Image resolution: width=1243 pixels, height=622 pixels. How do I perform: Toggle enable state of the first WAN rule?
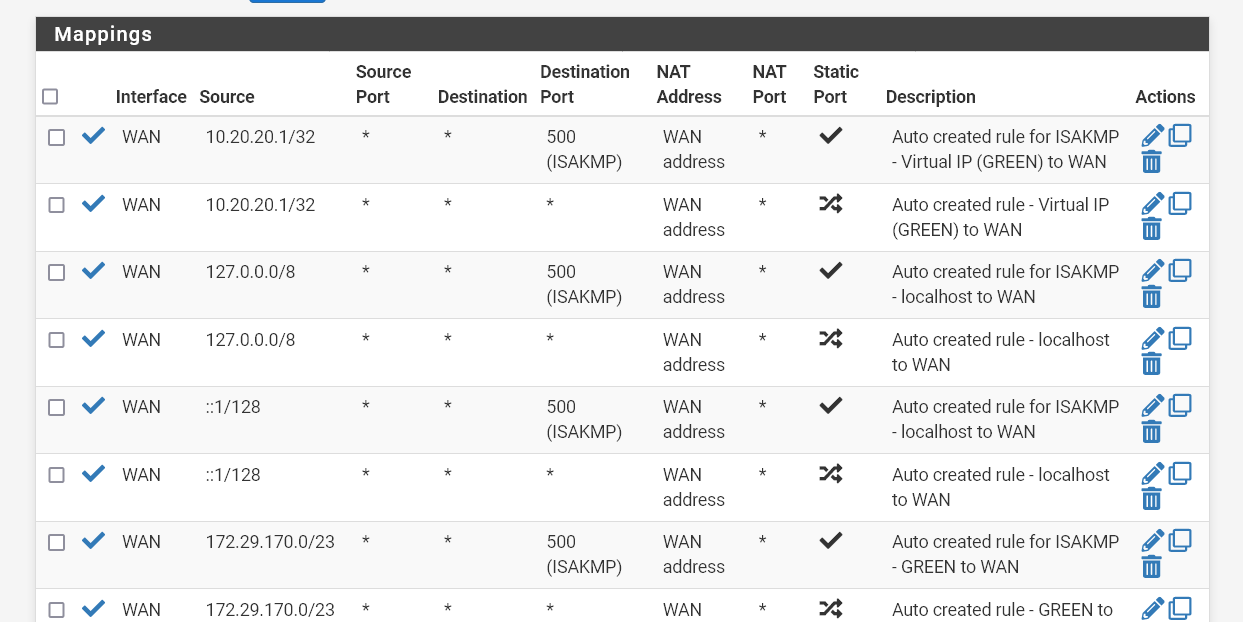pos(93,135)
